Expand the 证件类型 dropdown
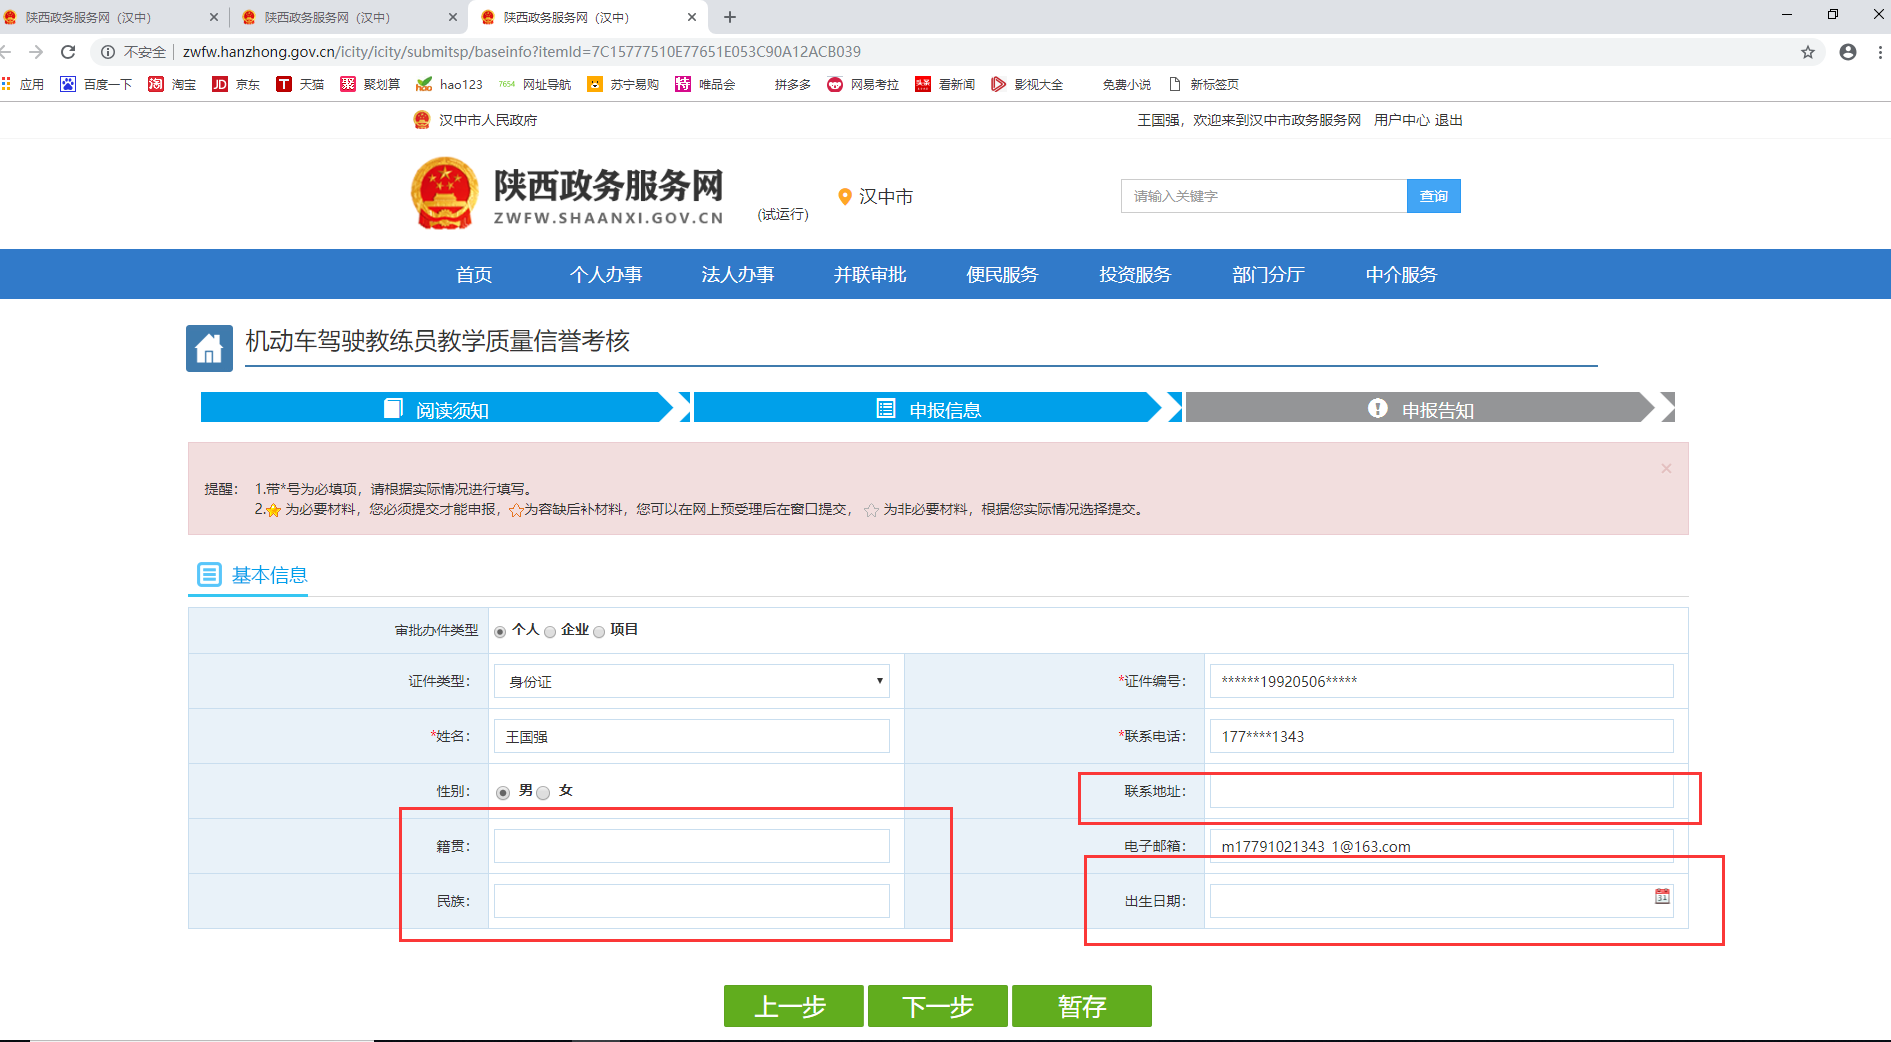Viewport: 1891px width, 1042px height. [691, 681]
